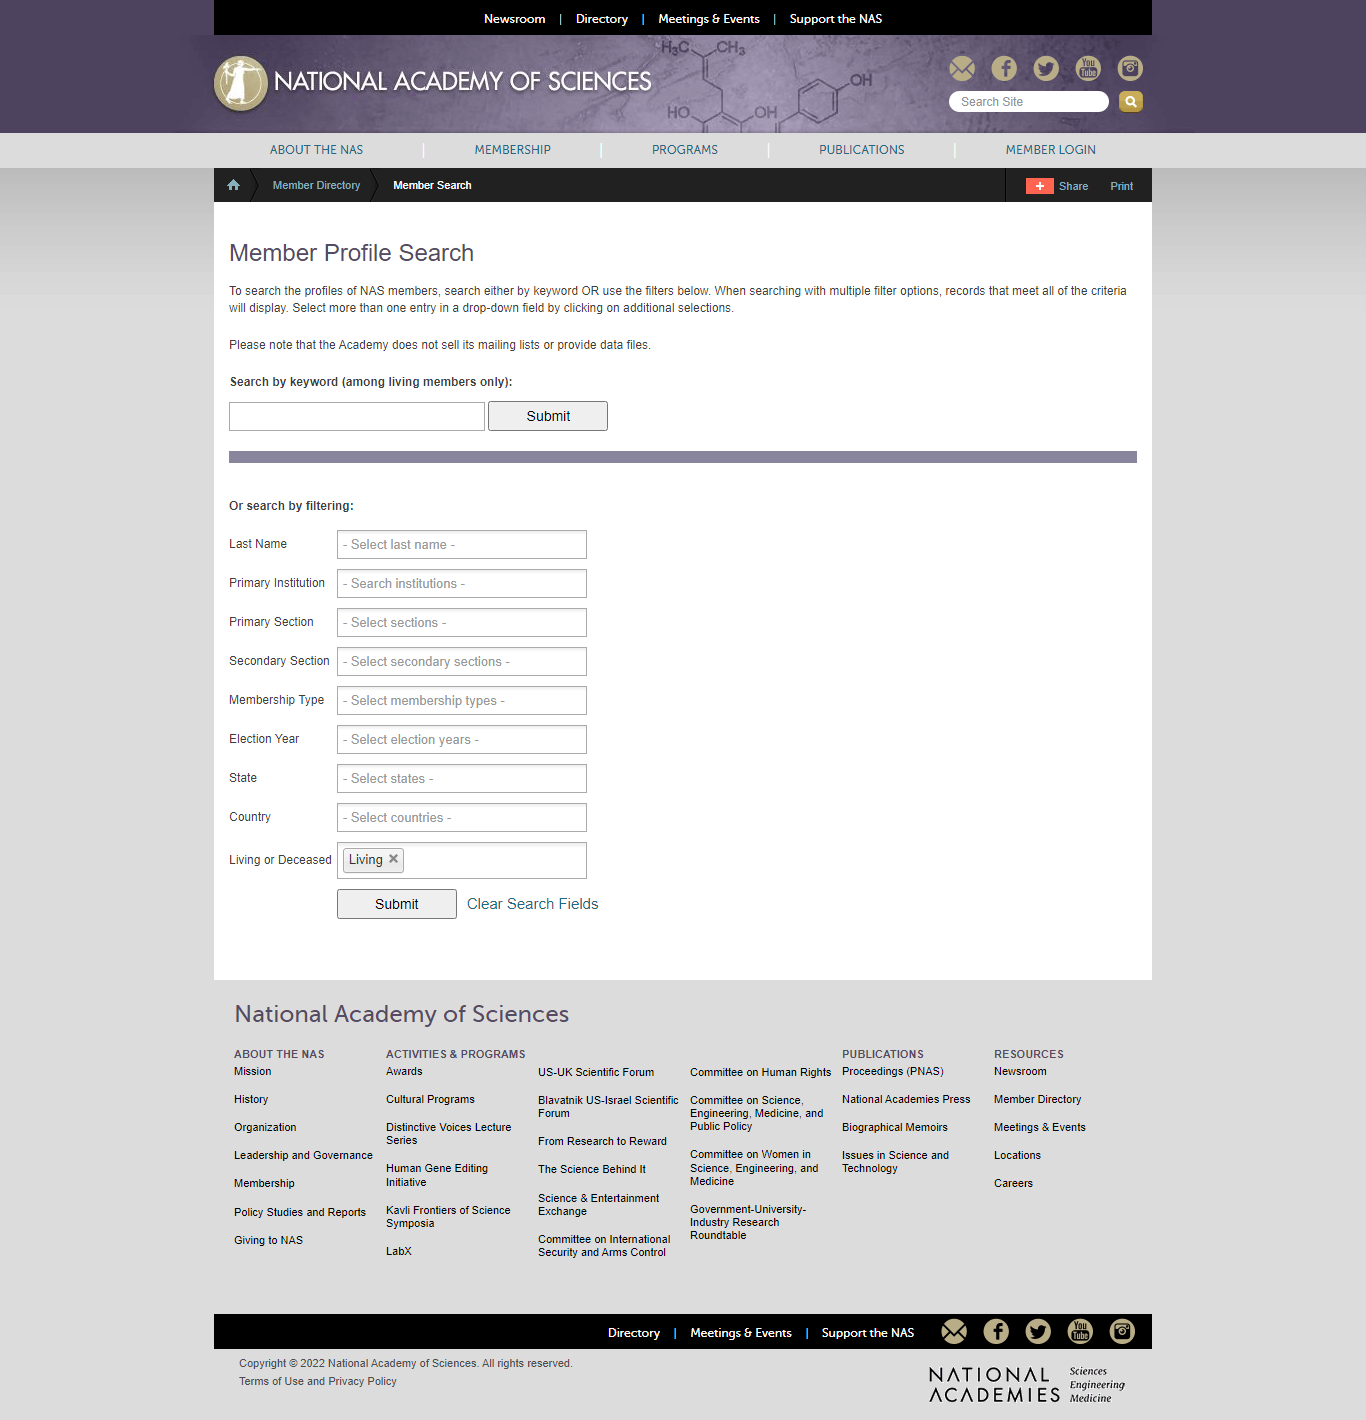
Task: Submit the keyword search
Action: tap(548, 416)
